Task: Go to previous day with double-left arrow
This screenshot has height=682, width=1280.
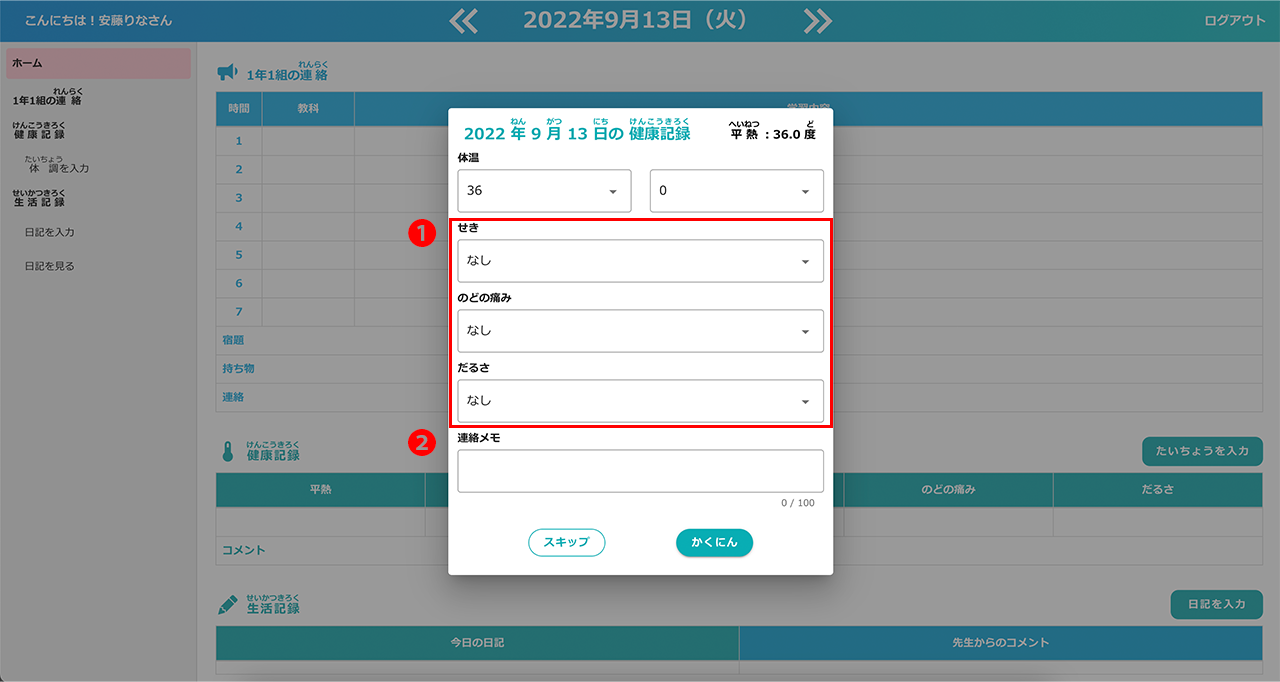Action: click(x=463, y=21)
